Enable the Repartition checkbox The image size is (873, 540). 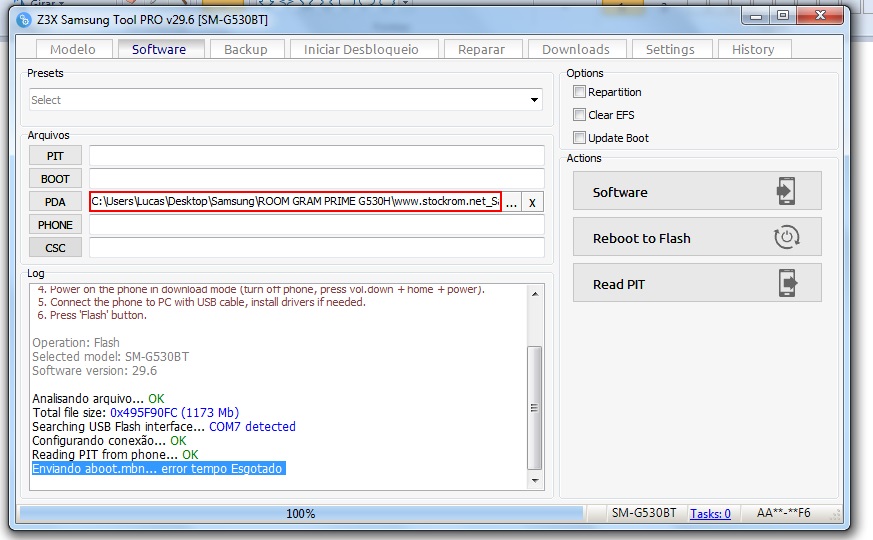pos(580,92)
